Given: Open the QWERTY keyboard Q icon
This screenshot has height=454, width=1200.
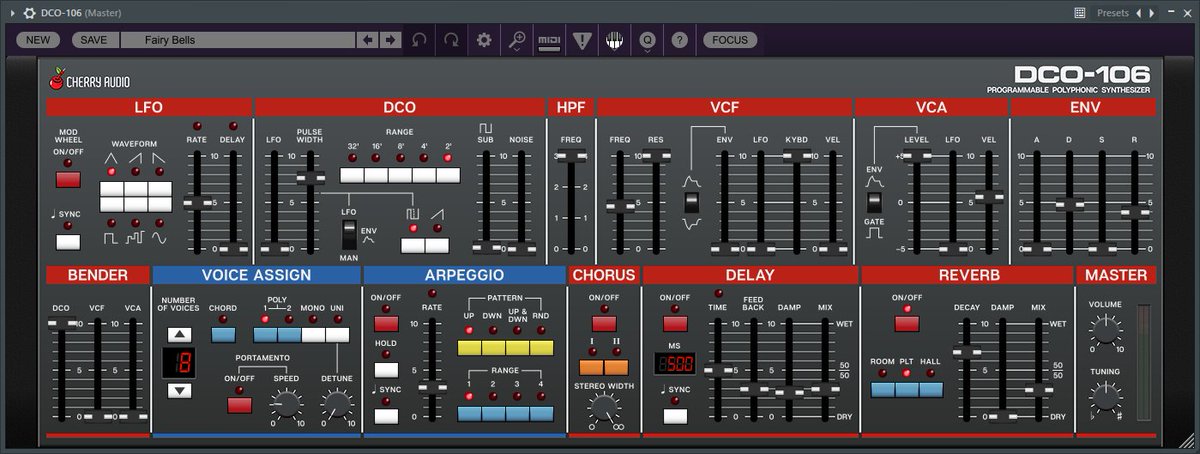Looking at the screenshot, I should click(x=647, y=40).
